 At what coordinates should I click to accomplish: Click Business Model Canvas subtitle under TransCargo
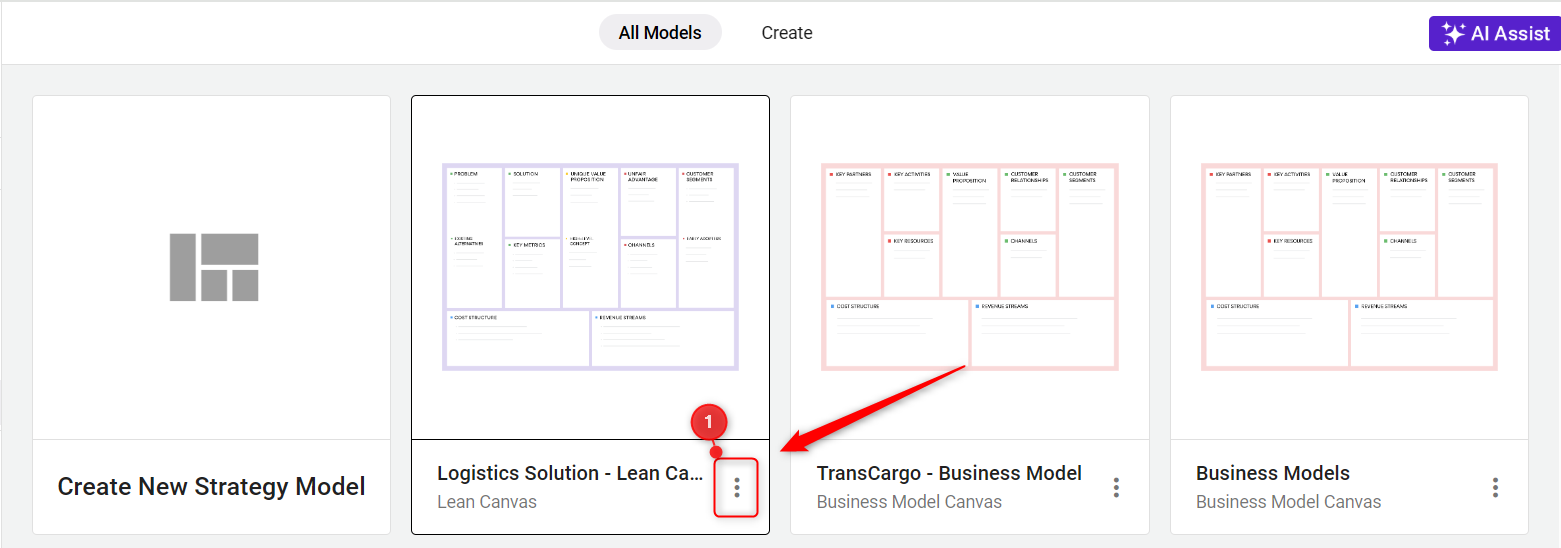click(909, 502)
